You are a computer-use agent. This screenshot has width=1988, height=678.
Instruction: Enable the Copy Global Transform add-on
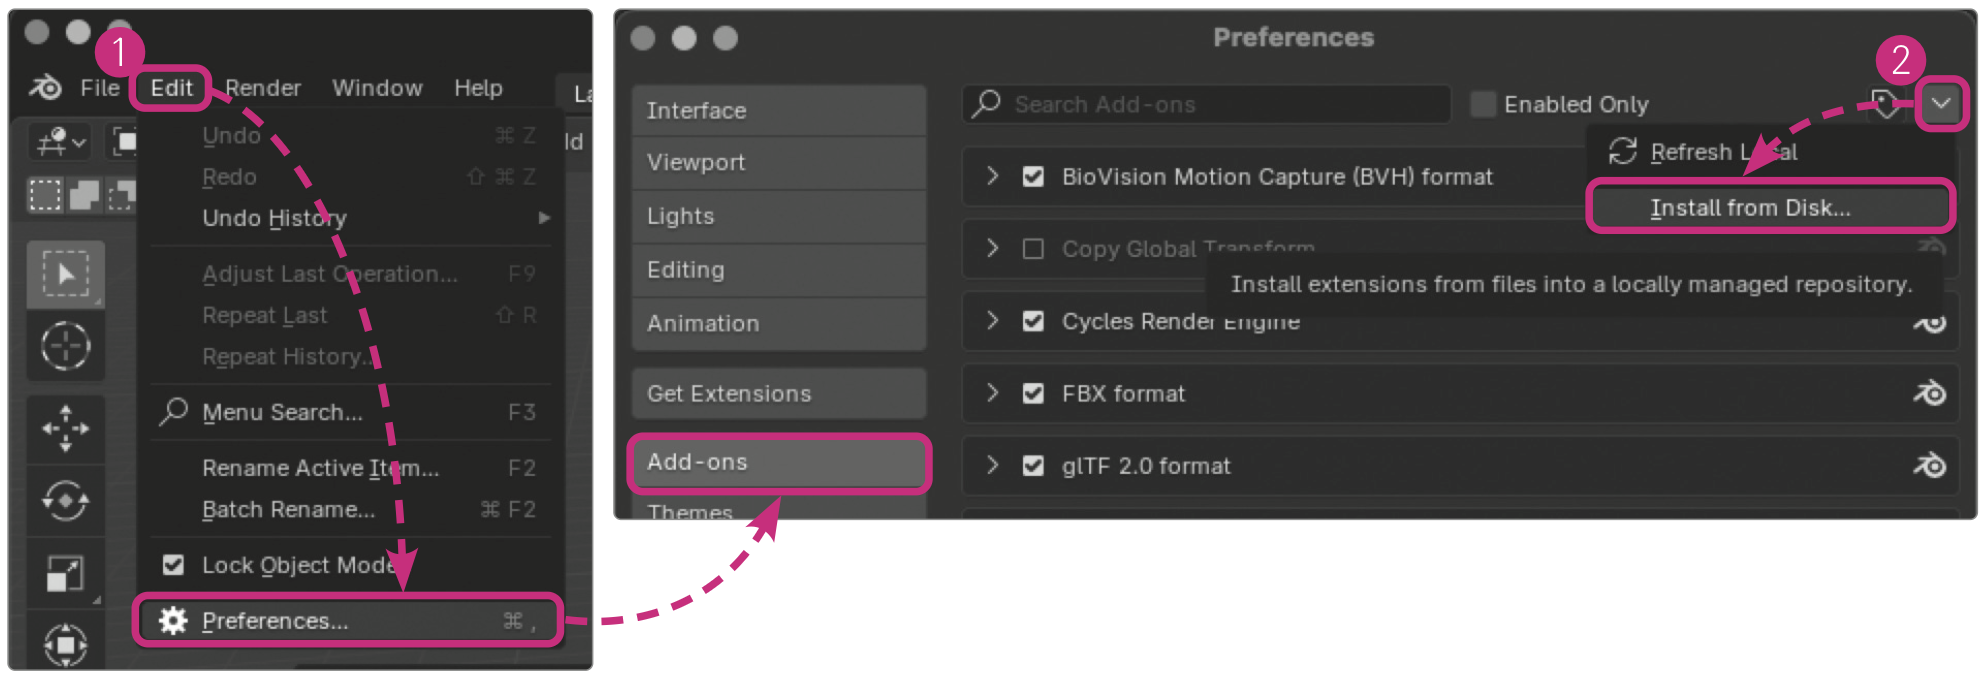point(1033,249)
